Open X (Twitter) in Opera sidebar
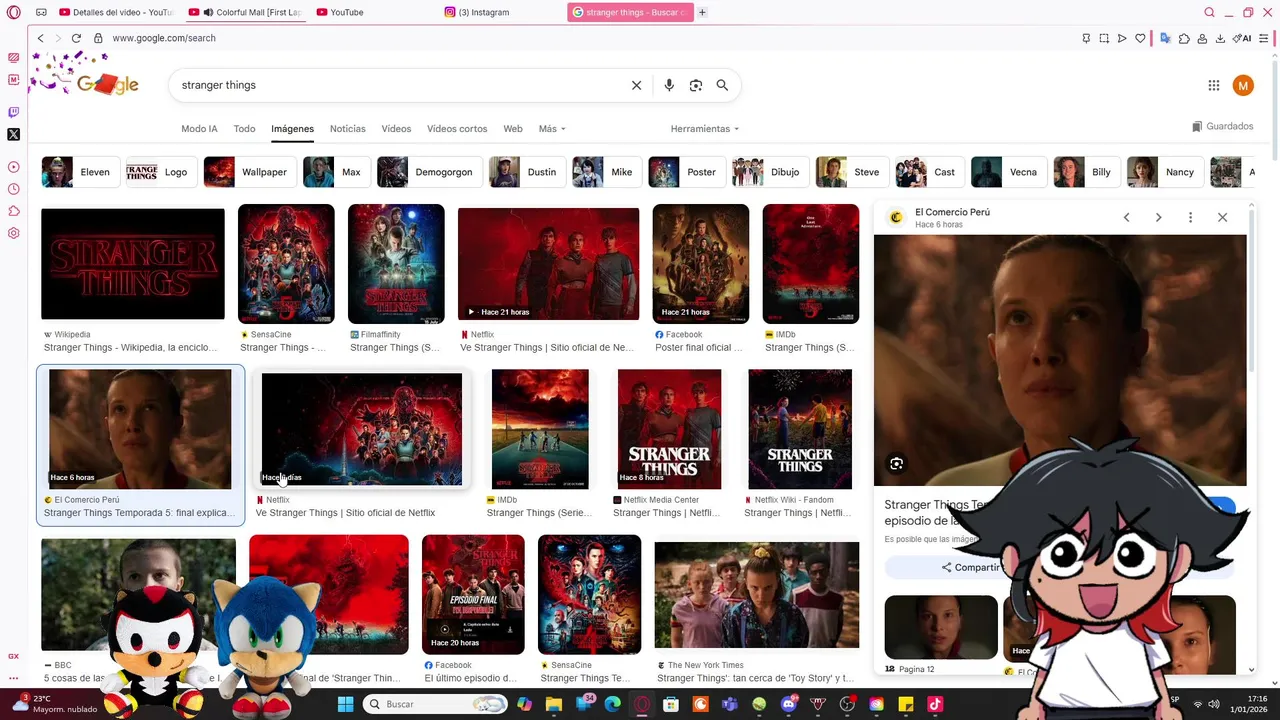The width and height of the screenshot is (1280, 720). click(13, 134)
